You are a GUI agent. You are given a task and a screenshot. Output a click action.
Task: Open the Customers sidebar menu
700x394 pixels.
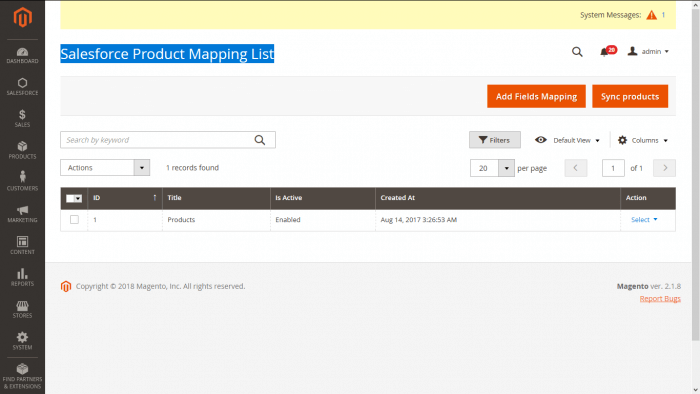[x=22, y=182]
